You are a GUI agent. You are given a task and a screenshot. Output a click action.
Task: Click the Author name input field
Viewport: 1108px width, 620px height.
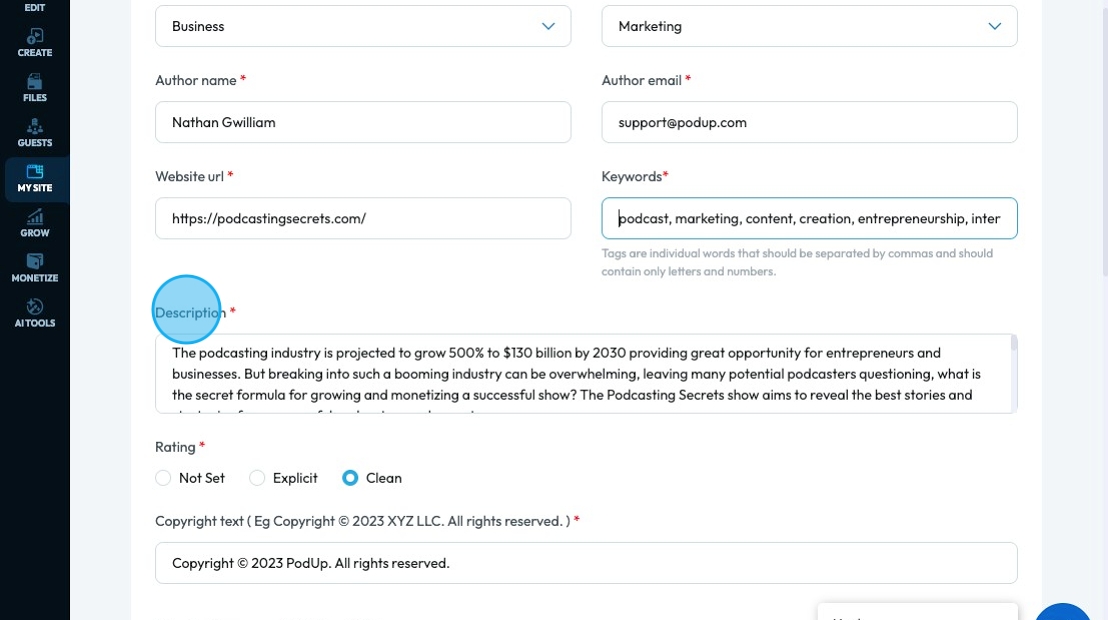click(x=363, y=122)
